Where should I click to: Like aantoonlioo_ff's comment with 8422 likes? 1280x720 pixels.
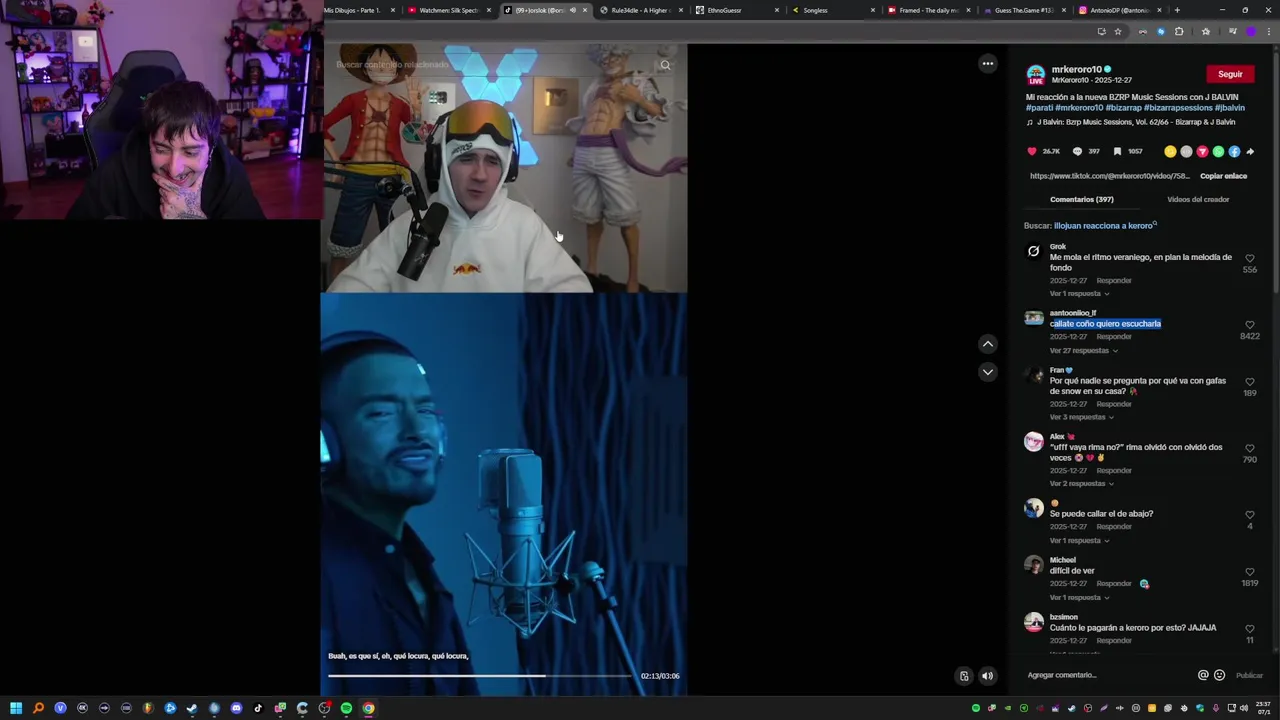(x=1249, y=325)
